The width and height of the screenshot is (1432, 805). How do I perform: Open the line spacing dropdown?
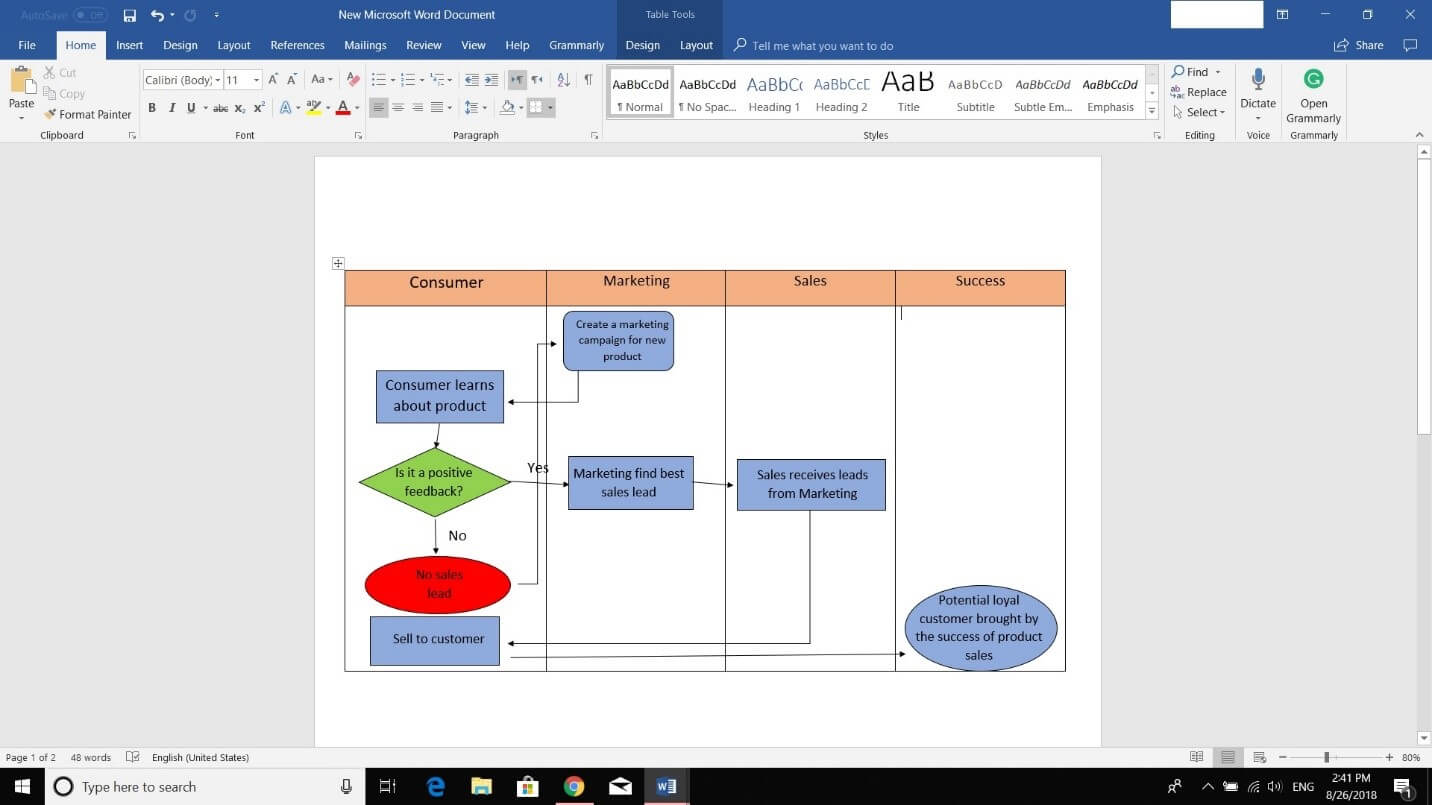484,108
